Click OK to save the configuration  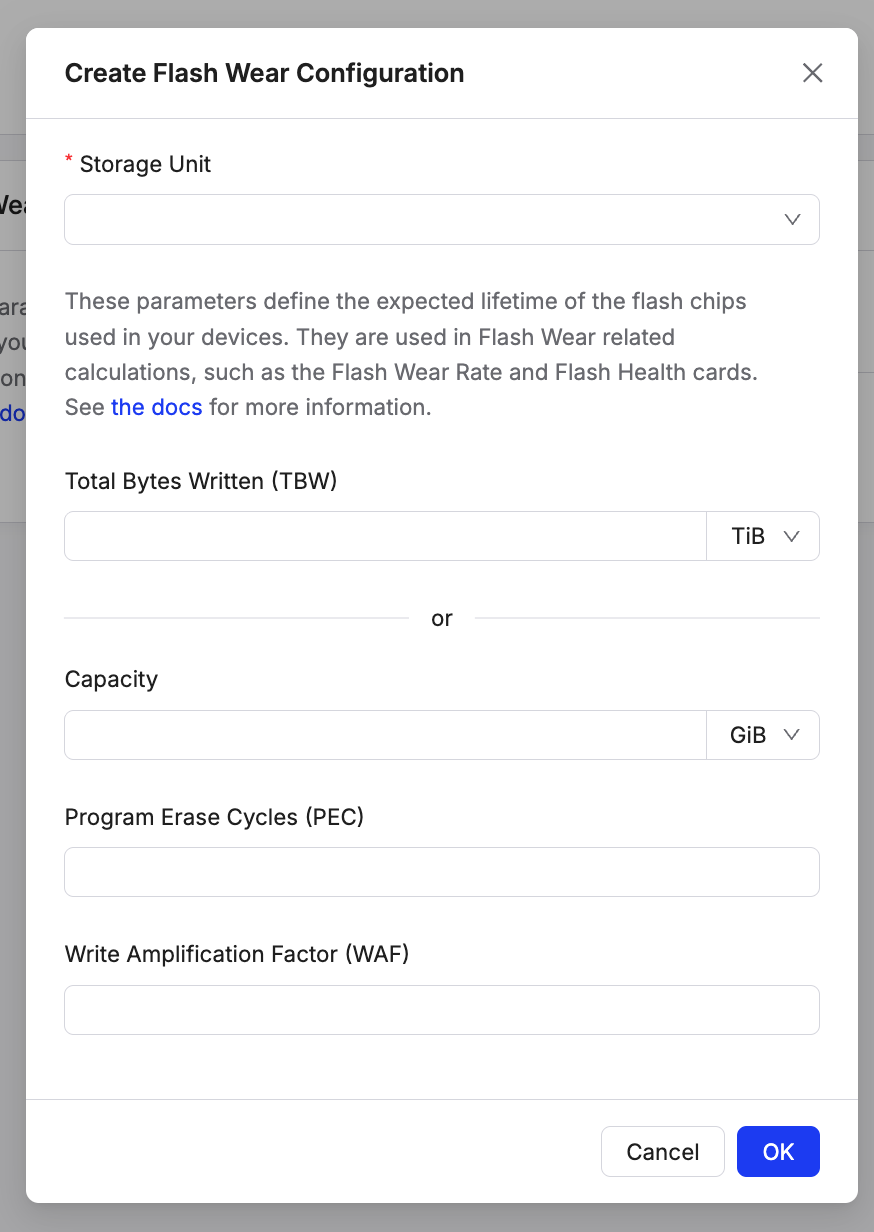coord(778,1151)
